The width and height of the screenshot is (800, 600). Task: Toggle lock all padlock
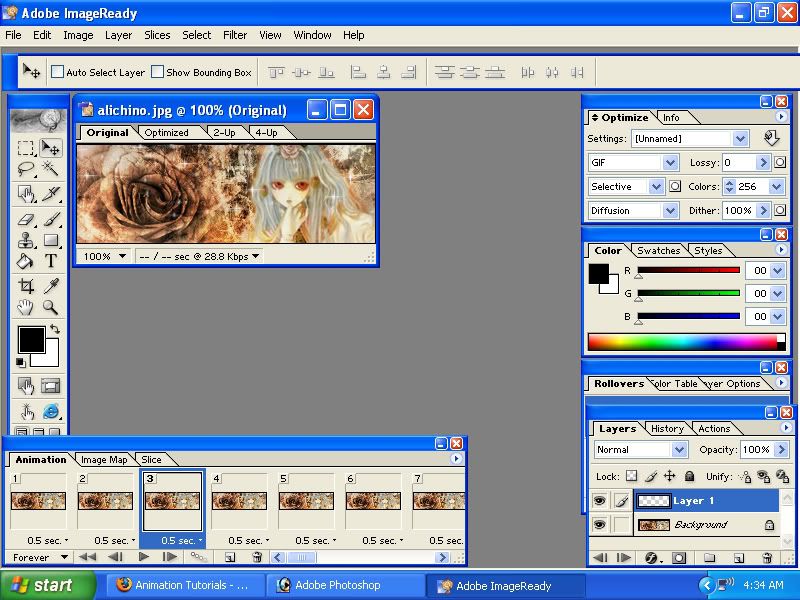coord(689,476)
